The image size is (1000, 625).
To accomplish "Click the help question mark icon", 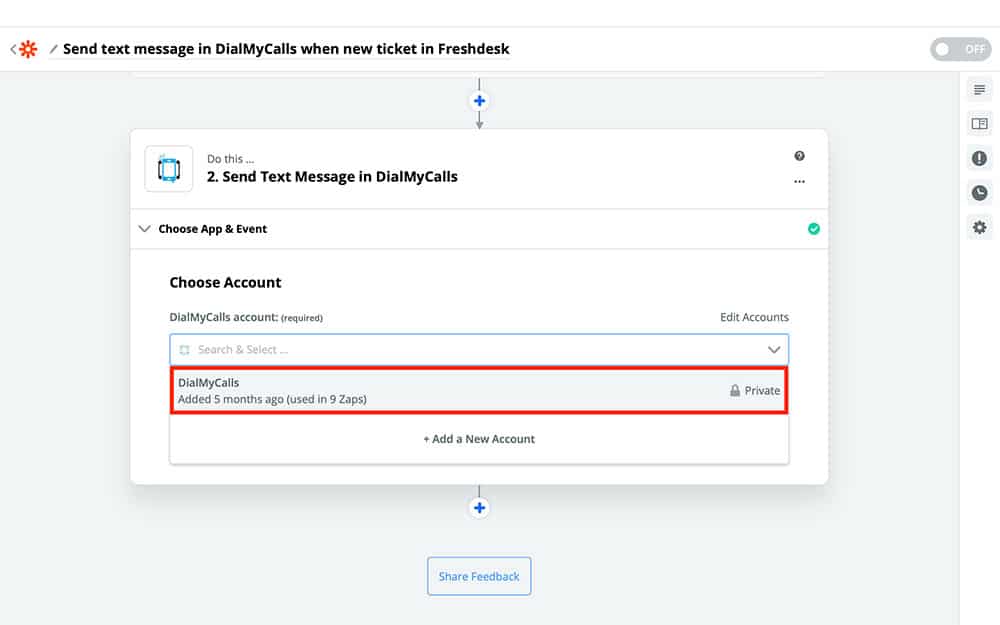I will pos(799,156).
